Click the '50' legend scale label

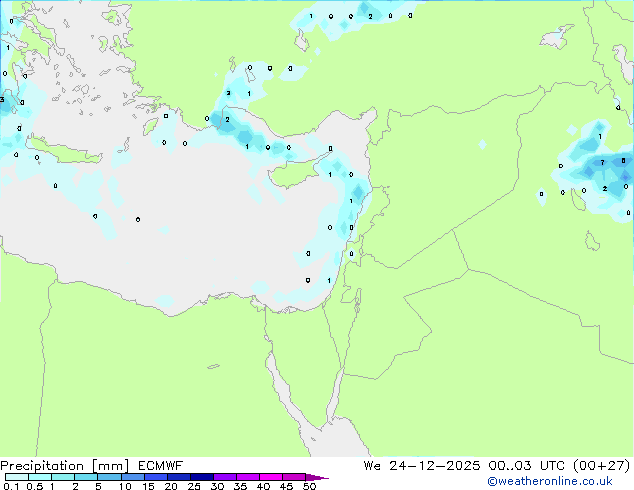click(x=309, y=486)
